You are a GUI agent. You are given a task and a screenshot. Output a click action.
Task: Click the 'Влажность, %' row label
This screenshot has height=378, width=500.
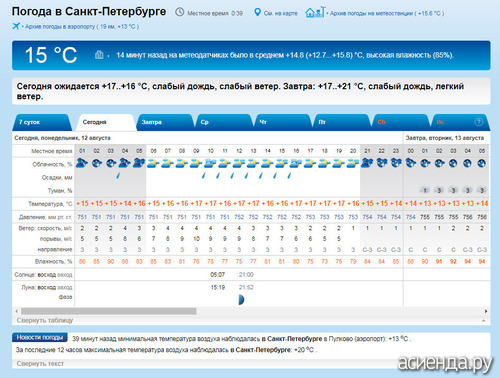pyautogui.click(x=53, y=262)
